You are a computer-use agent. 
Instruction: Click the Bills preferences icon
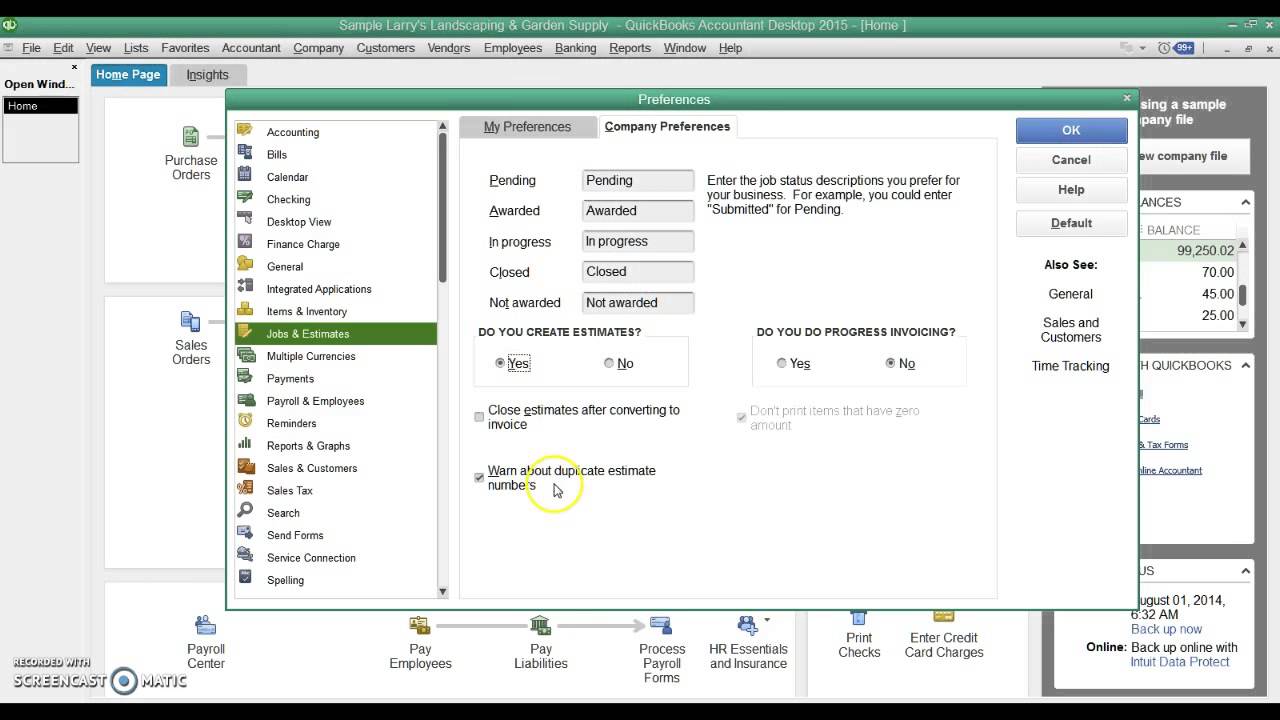click(245, 153)
